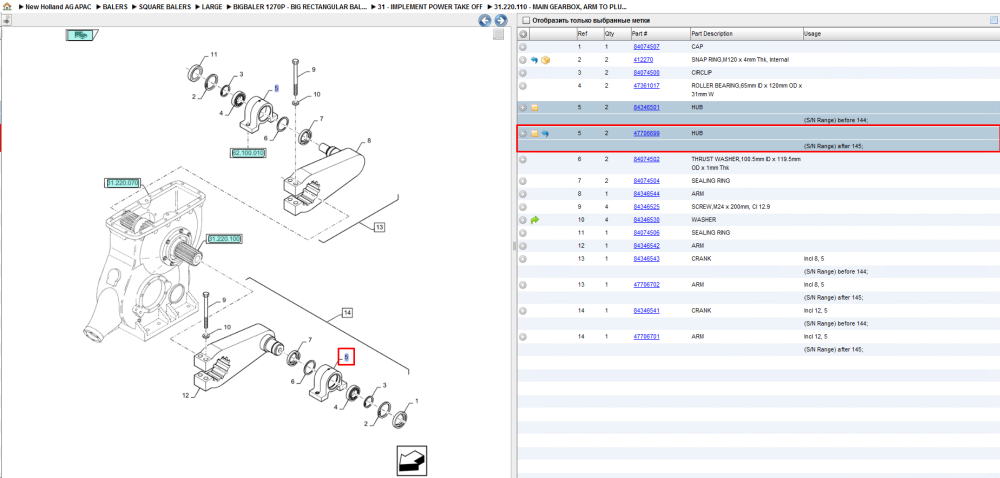Viewport: 1000px width, 478px height.
Task: Sort by the Part # column header
Action: click(x=659, y=34)
